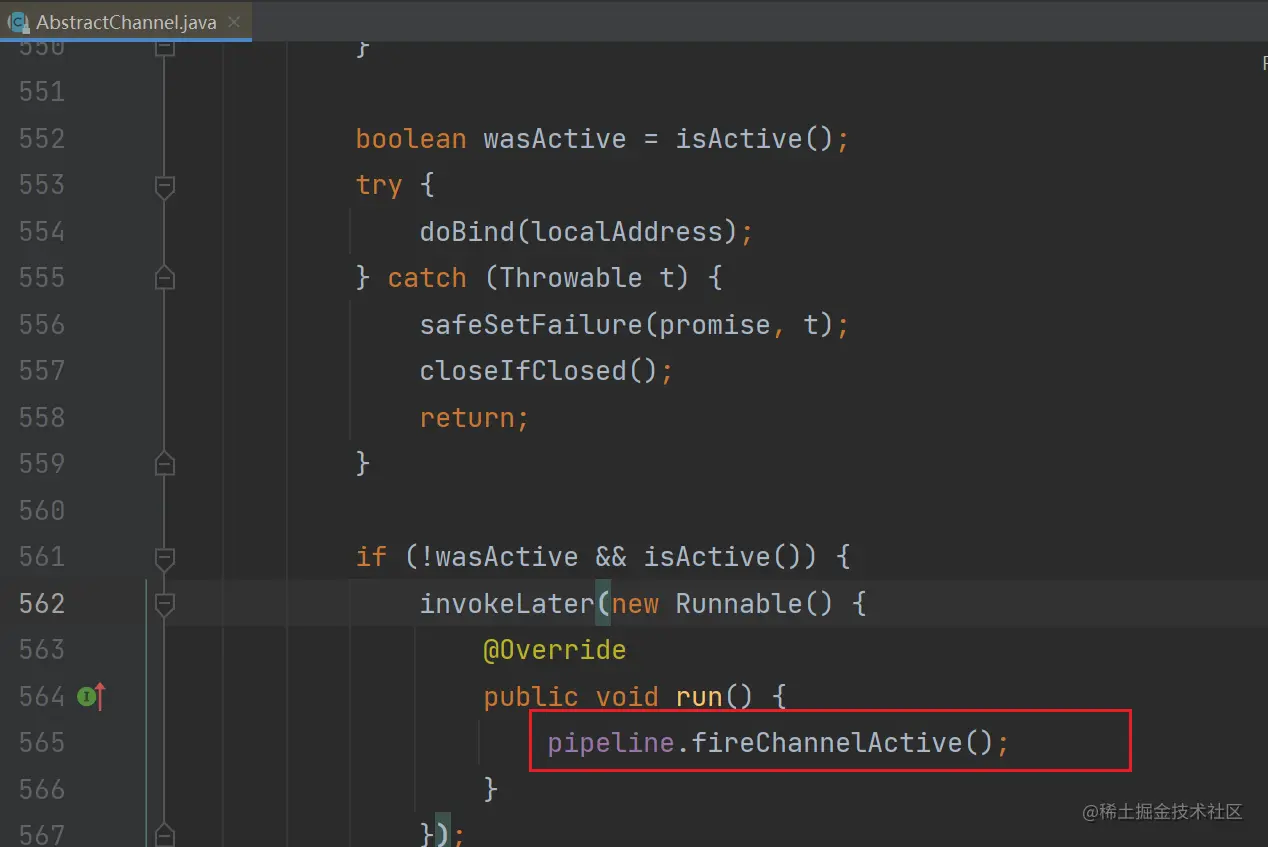
Task: Click the Runnable type name
Action: coord(739,603)
